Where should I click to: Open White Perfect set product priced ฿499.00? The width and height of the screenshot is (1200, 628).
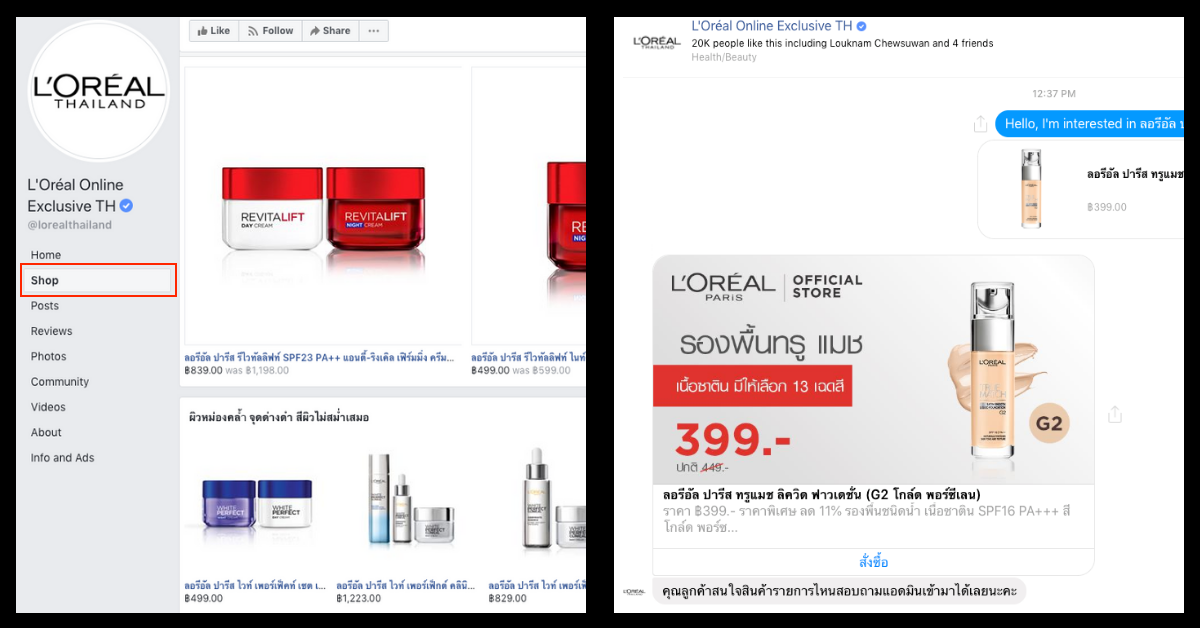(256, 515)
